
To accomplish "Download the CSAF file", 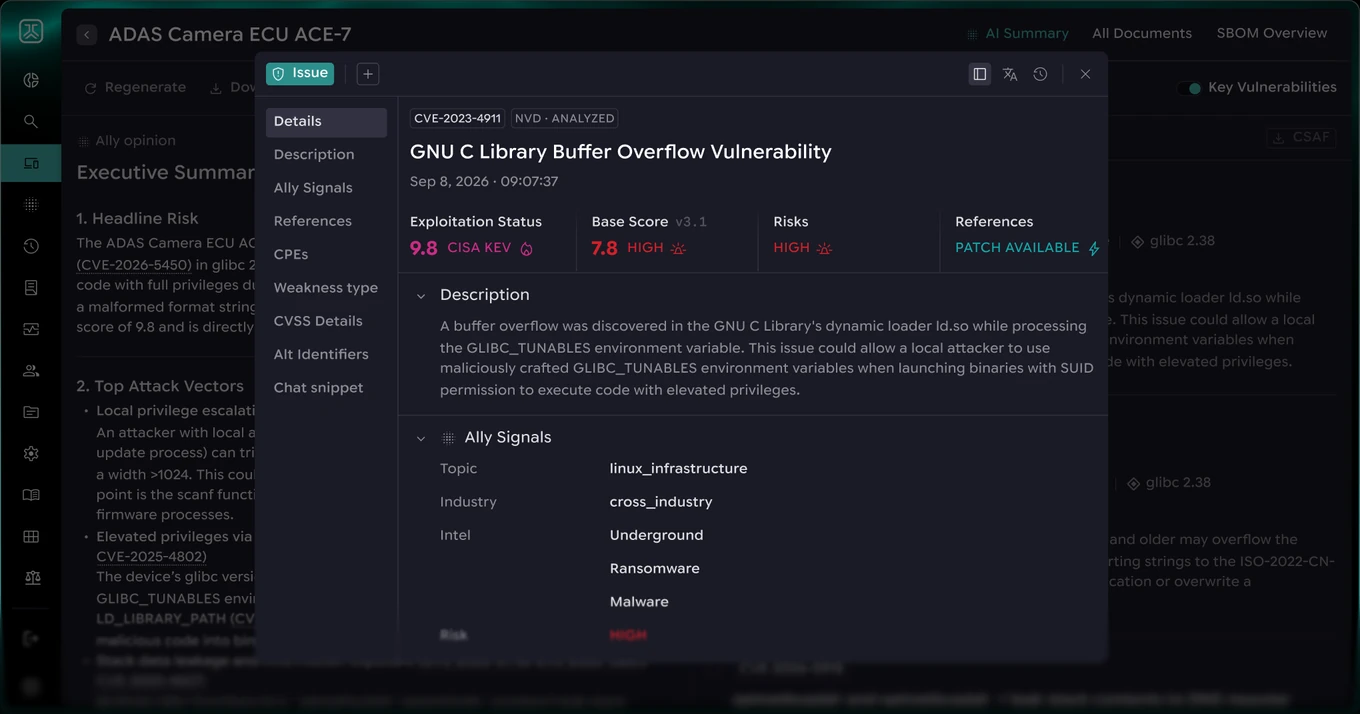I will point(1301,138).
